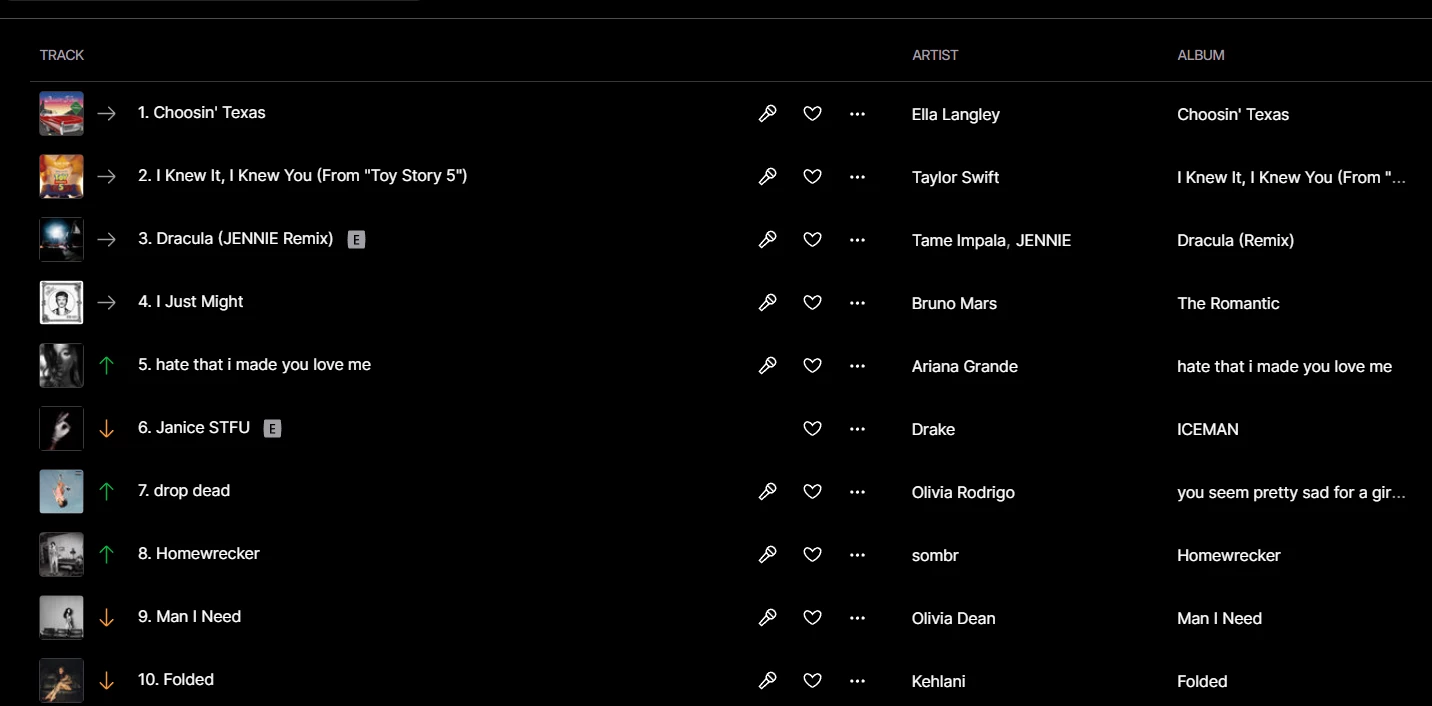Open lyrics microphone for Folded
Viewport: 1432px width, 706px height.
point(767,681)
